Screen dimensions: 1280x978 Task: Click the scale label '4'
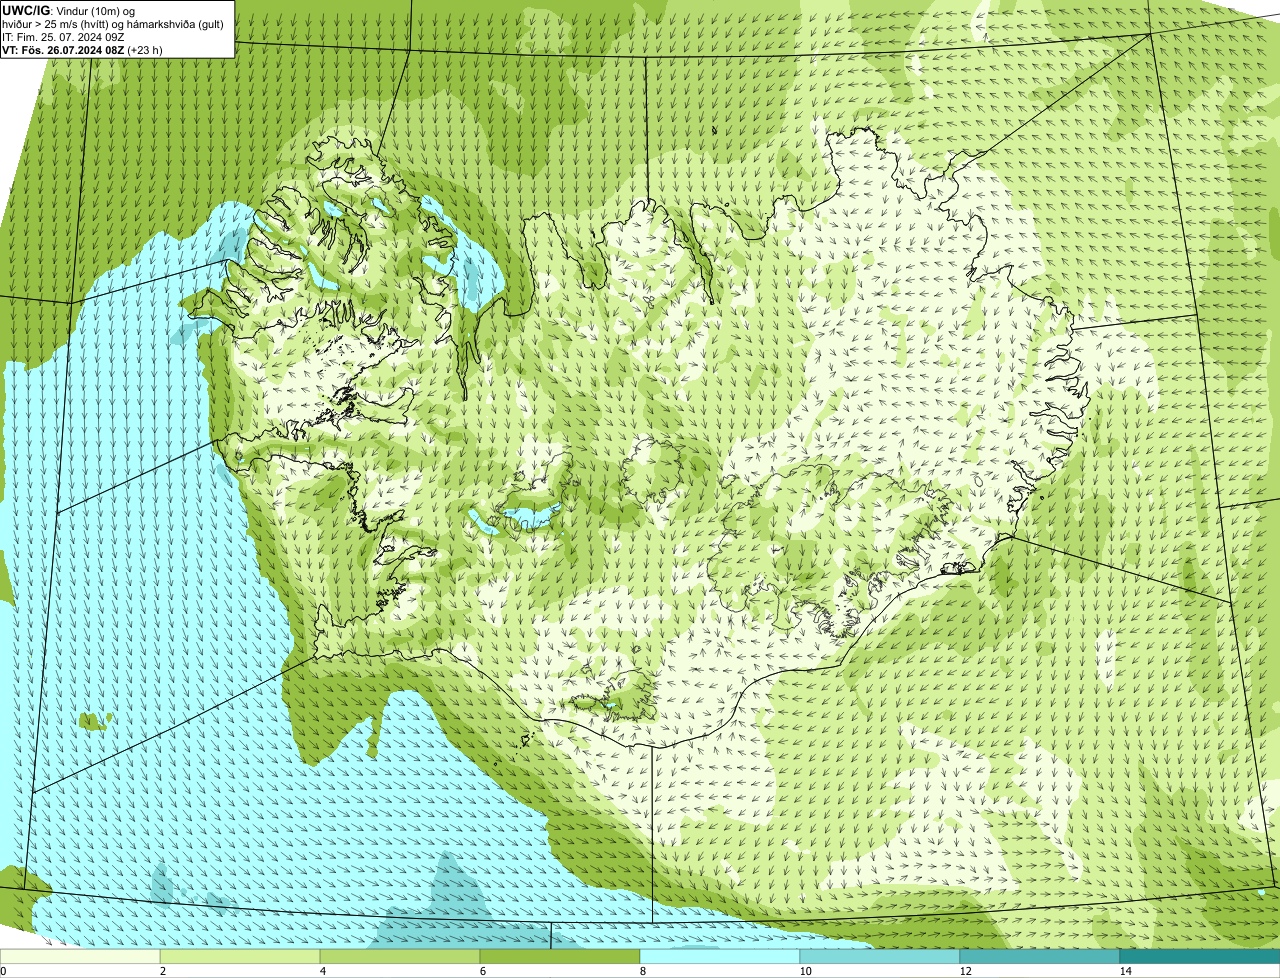(322, 971)
